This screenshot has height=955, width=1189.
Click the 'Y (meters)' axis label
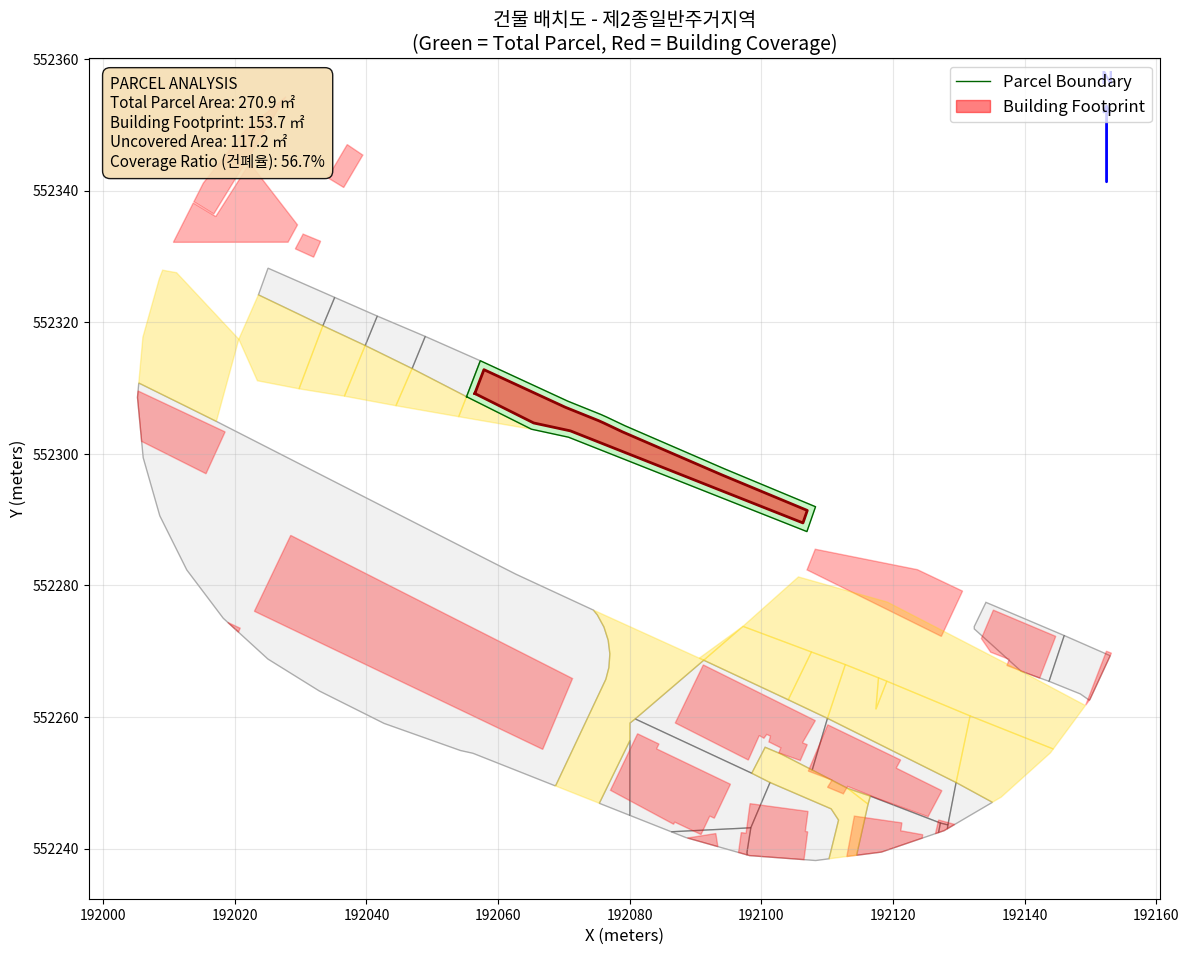[x=16, y=478]
